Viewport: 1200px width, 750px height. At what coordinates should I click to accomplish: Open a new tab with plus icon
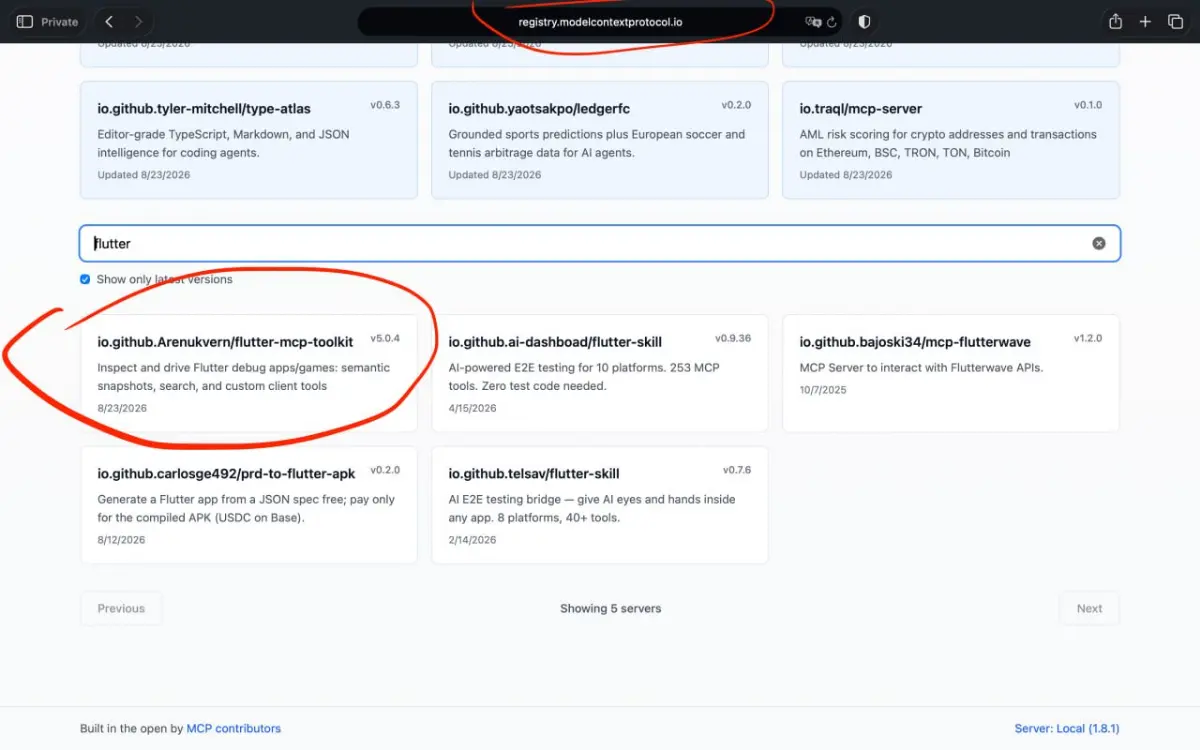click(x=1146, y=21)
